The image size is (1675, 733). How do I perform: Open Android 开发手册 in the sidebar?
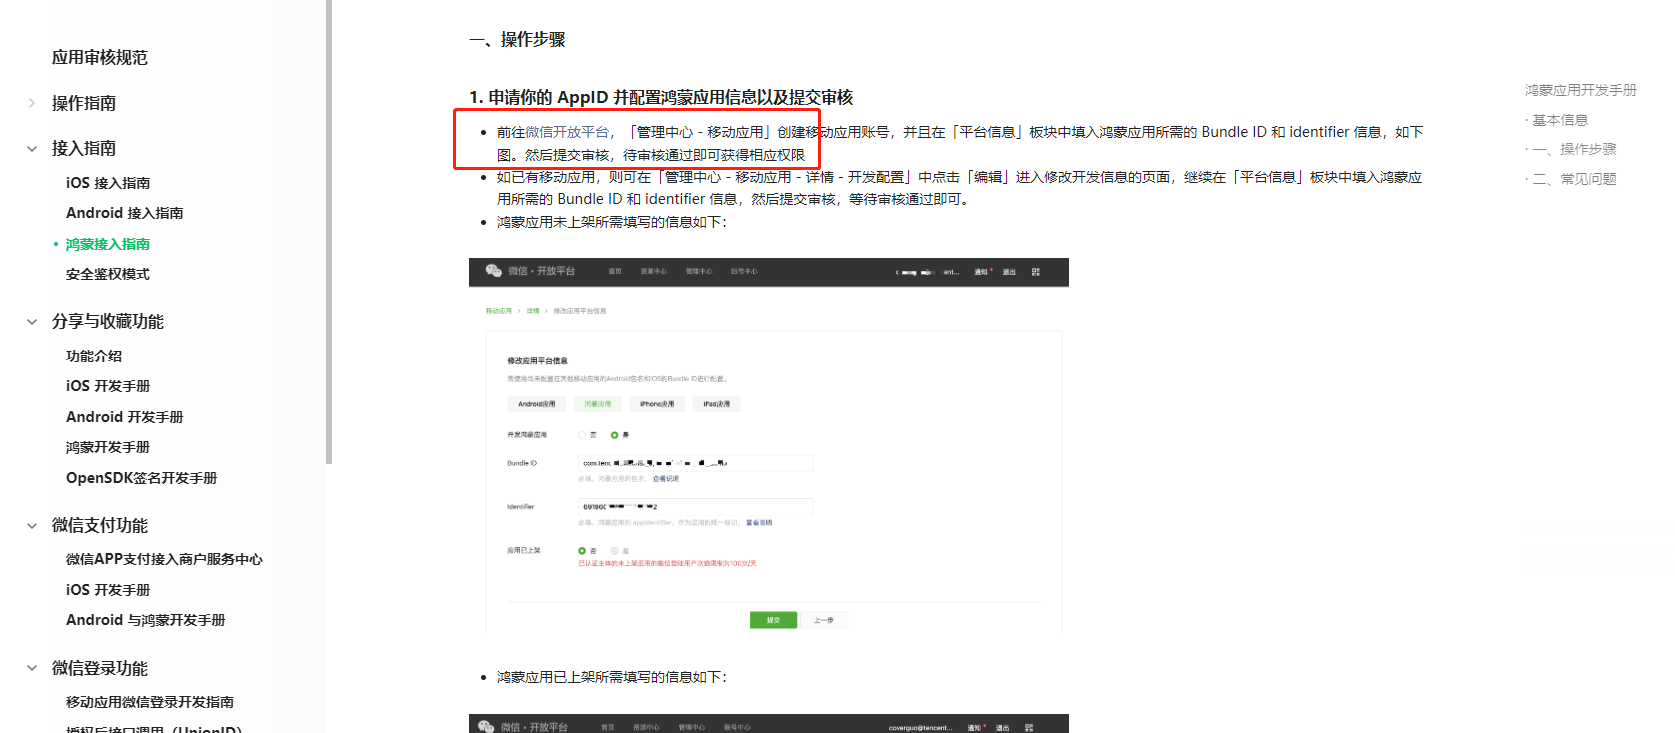(125, 417)
